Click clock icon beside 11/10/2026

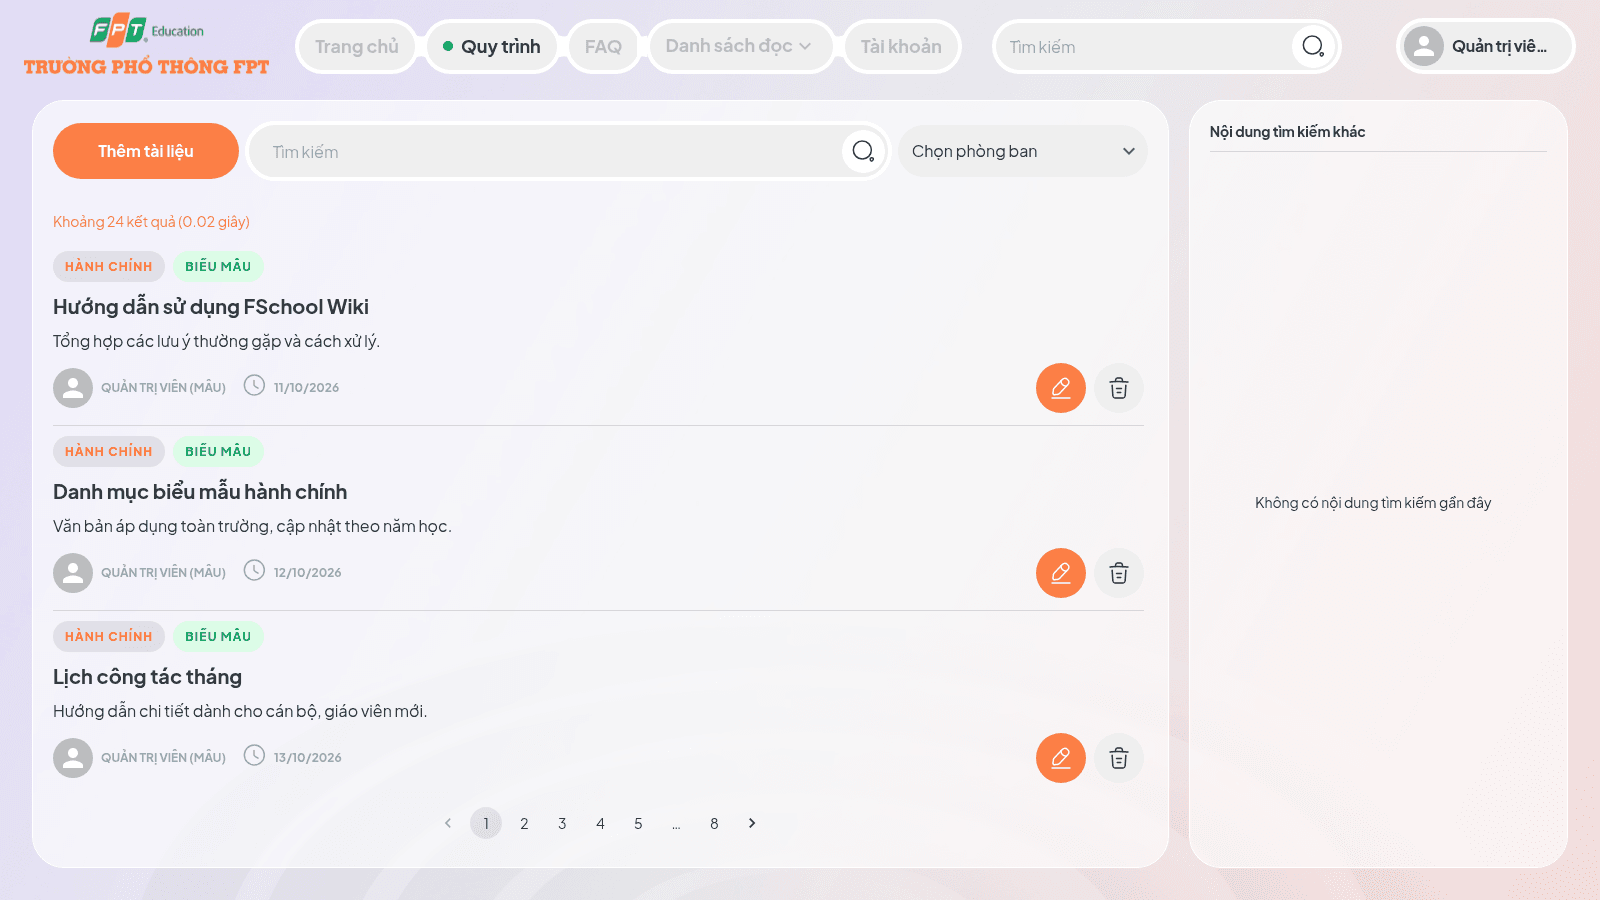(x=255, y=386)
